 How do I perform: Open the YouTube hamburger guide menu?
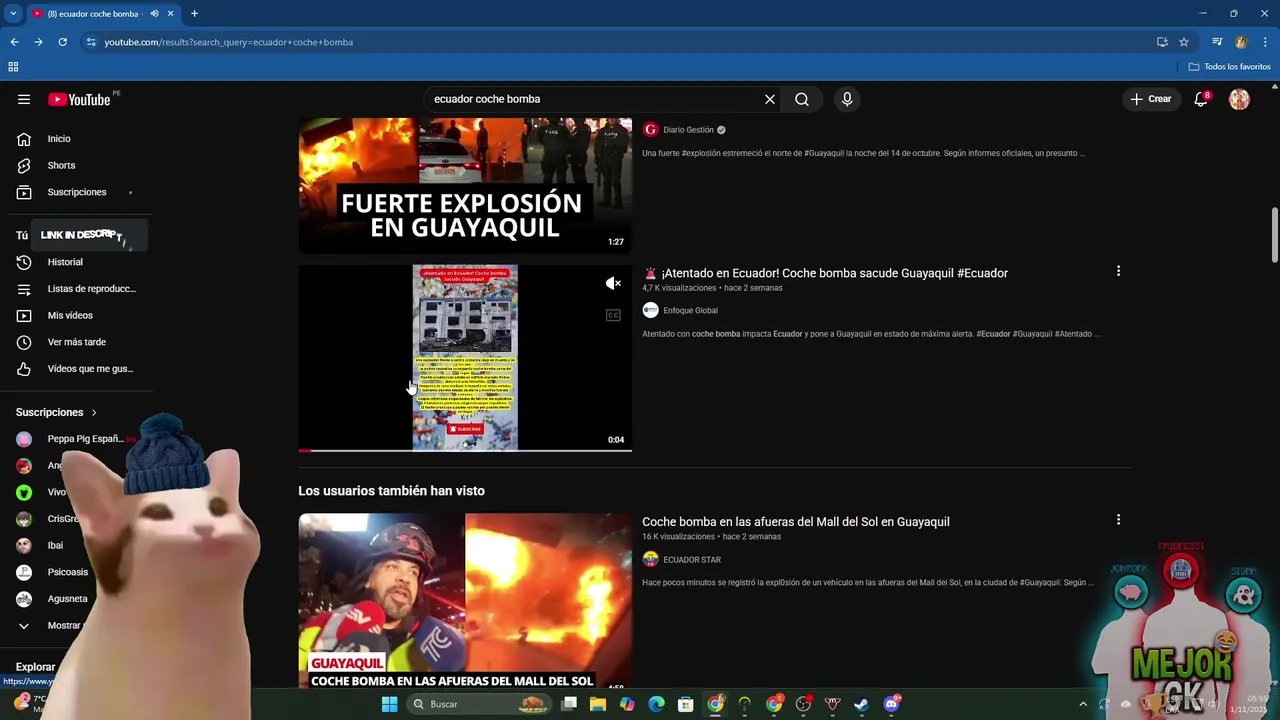point(24,99)
